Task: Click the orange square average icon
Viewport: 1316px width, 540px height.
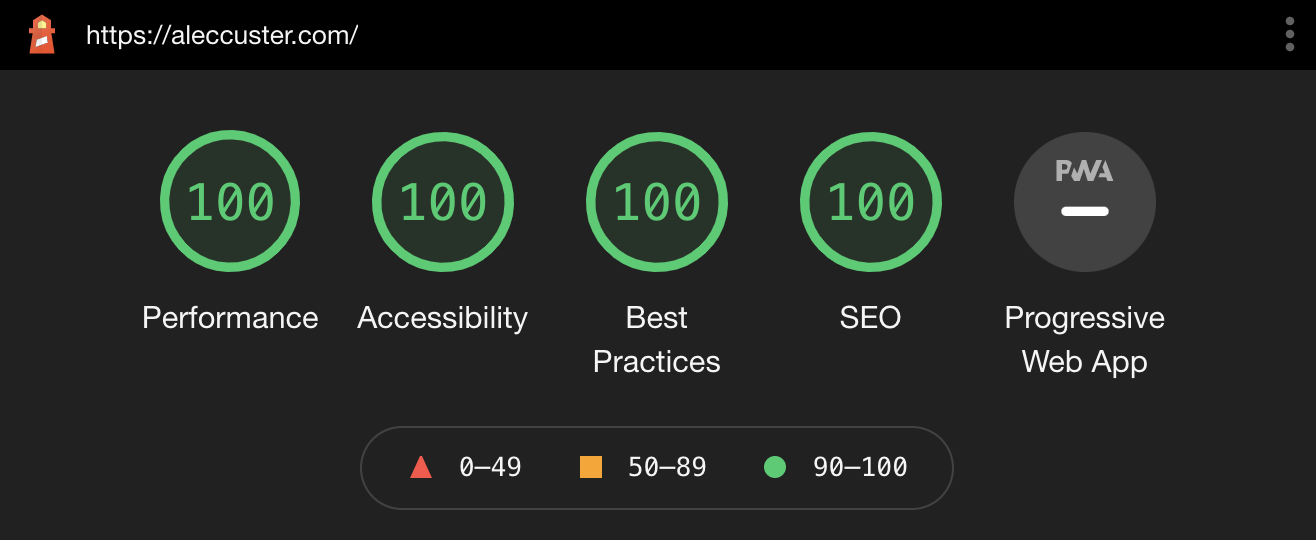Action: pyautogui.click(x=591, y=467)
